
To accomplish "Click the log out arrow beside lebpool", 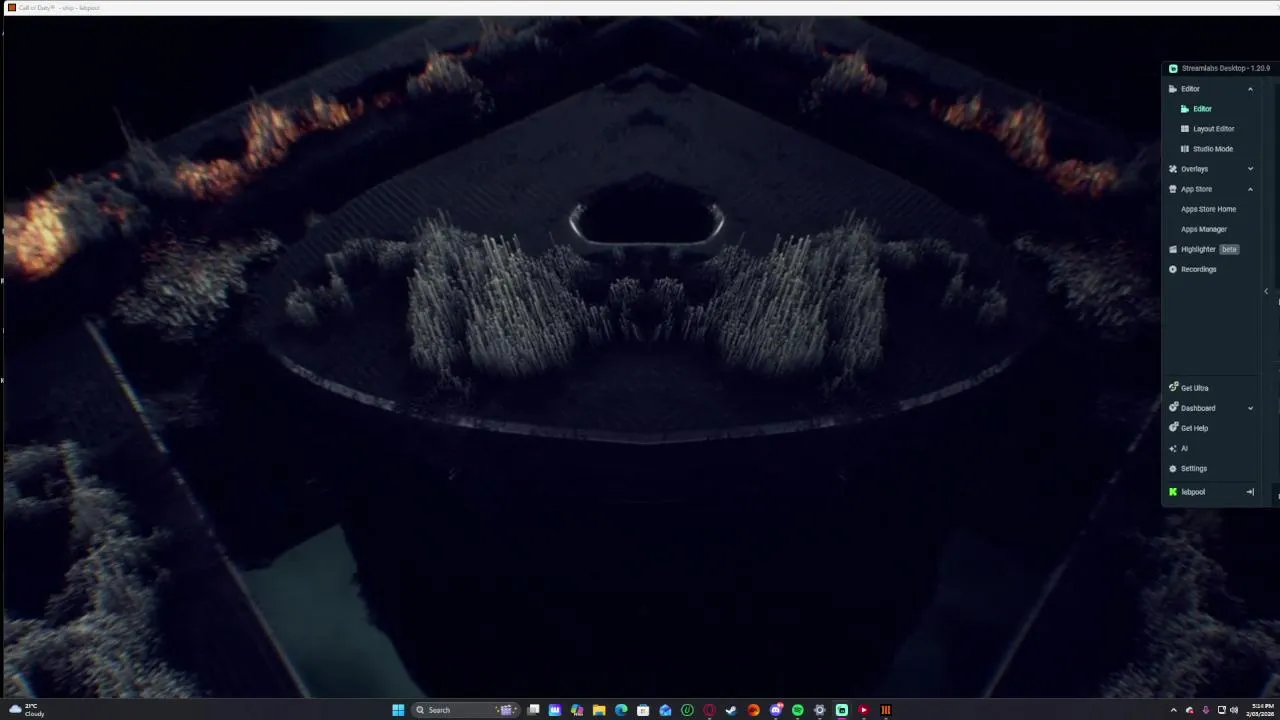I will (x=1250, y=492).
